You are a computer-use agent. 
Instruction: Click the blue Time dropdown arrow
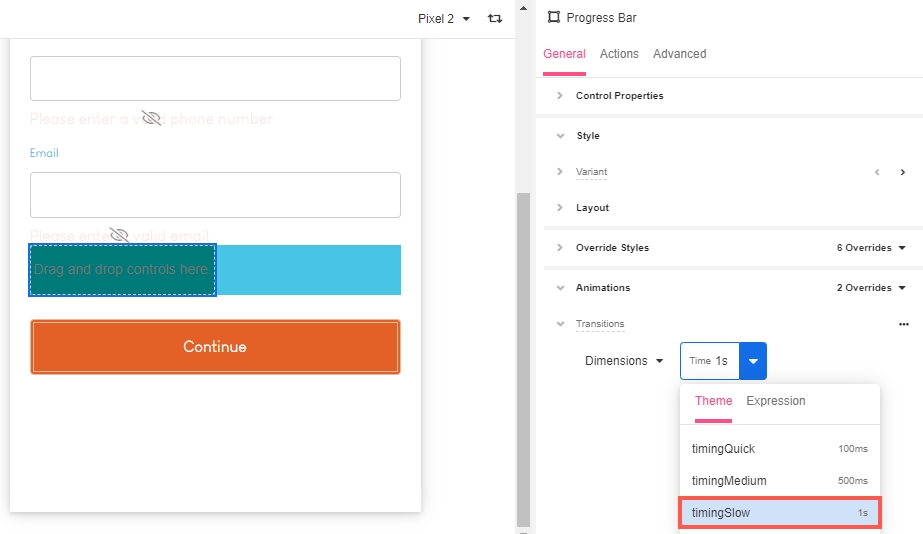tap(753, 361)
